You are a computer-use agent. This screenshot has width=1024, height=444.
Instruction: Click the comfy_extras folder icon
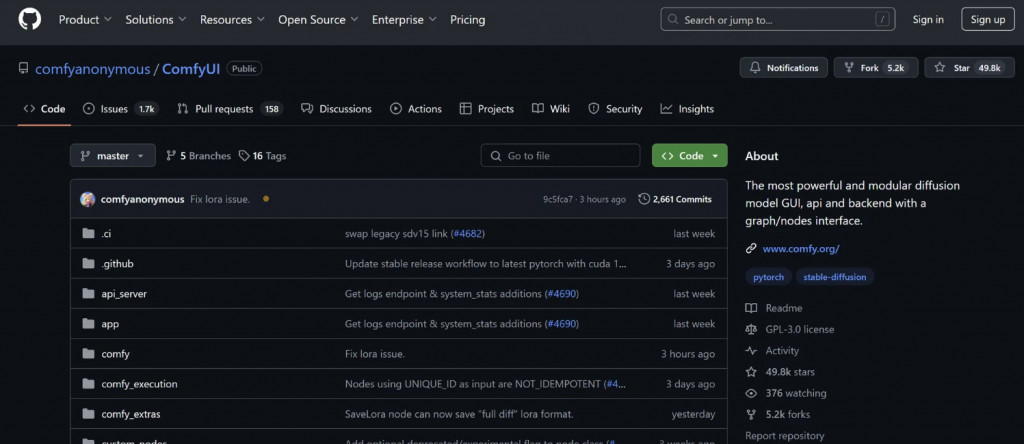coord(88,414)
